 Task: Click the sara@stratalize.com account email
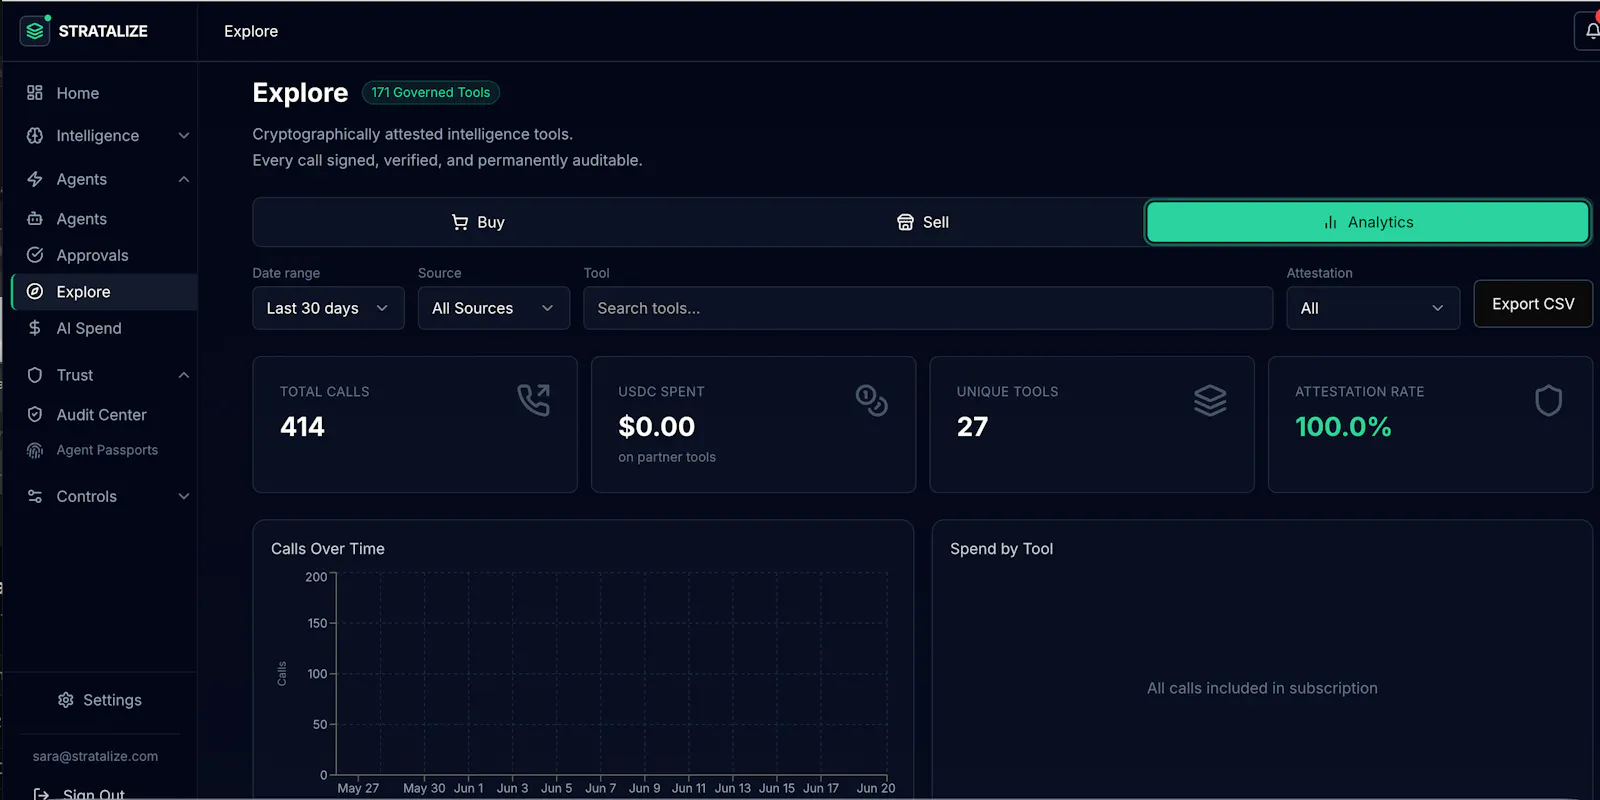pyautogui.click(x=95, y=756)
